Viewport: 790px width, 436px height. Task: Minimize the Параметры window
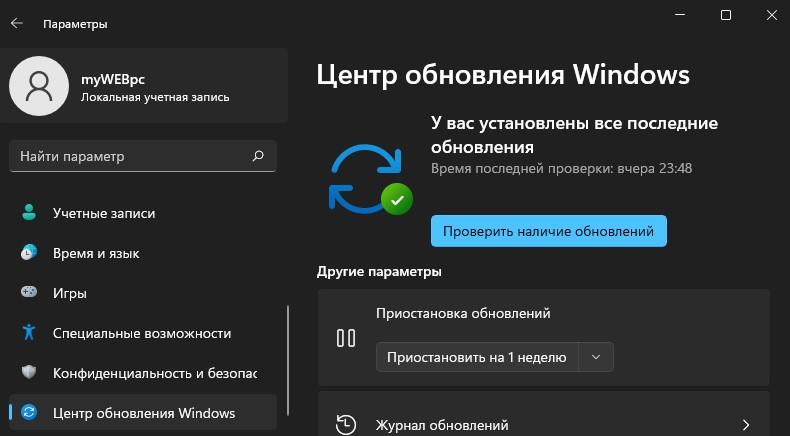[680, 15]
